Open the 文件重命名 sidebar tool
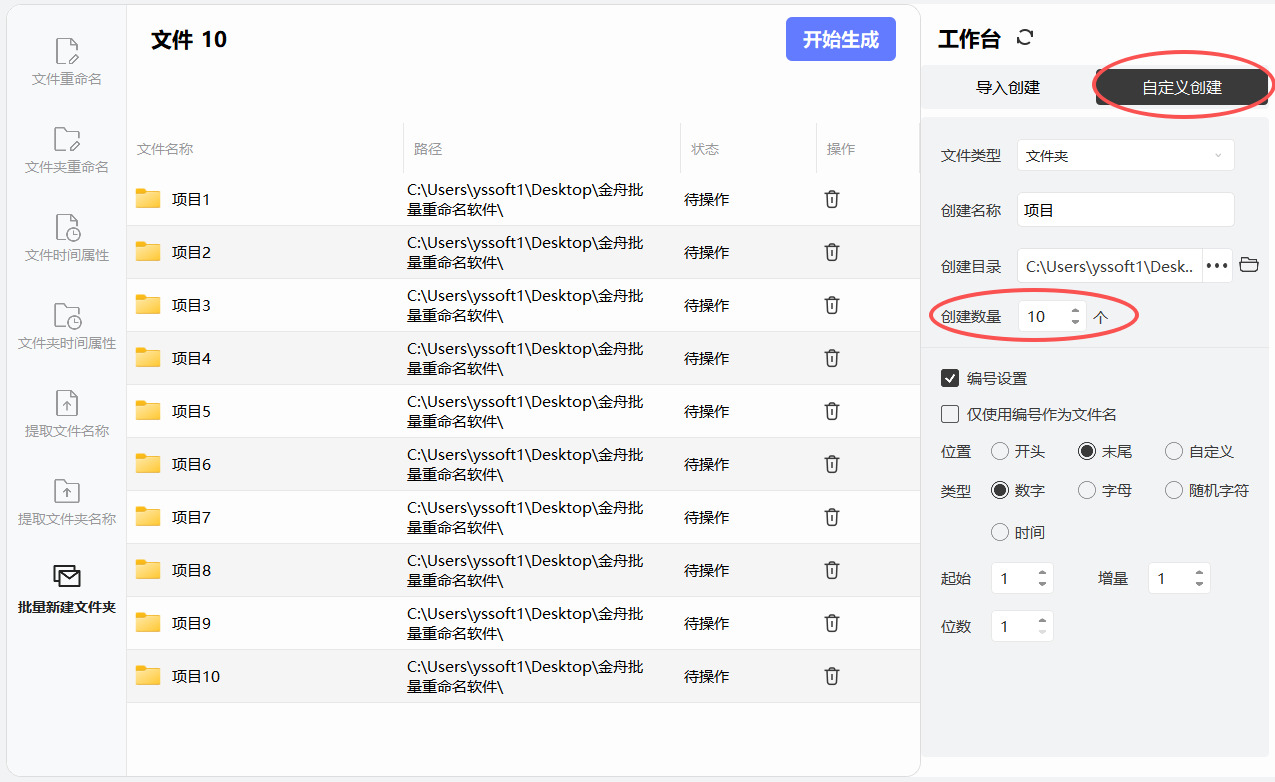Image resolution: width=1275 pixels, height=782 pixels. 66,62
